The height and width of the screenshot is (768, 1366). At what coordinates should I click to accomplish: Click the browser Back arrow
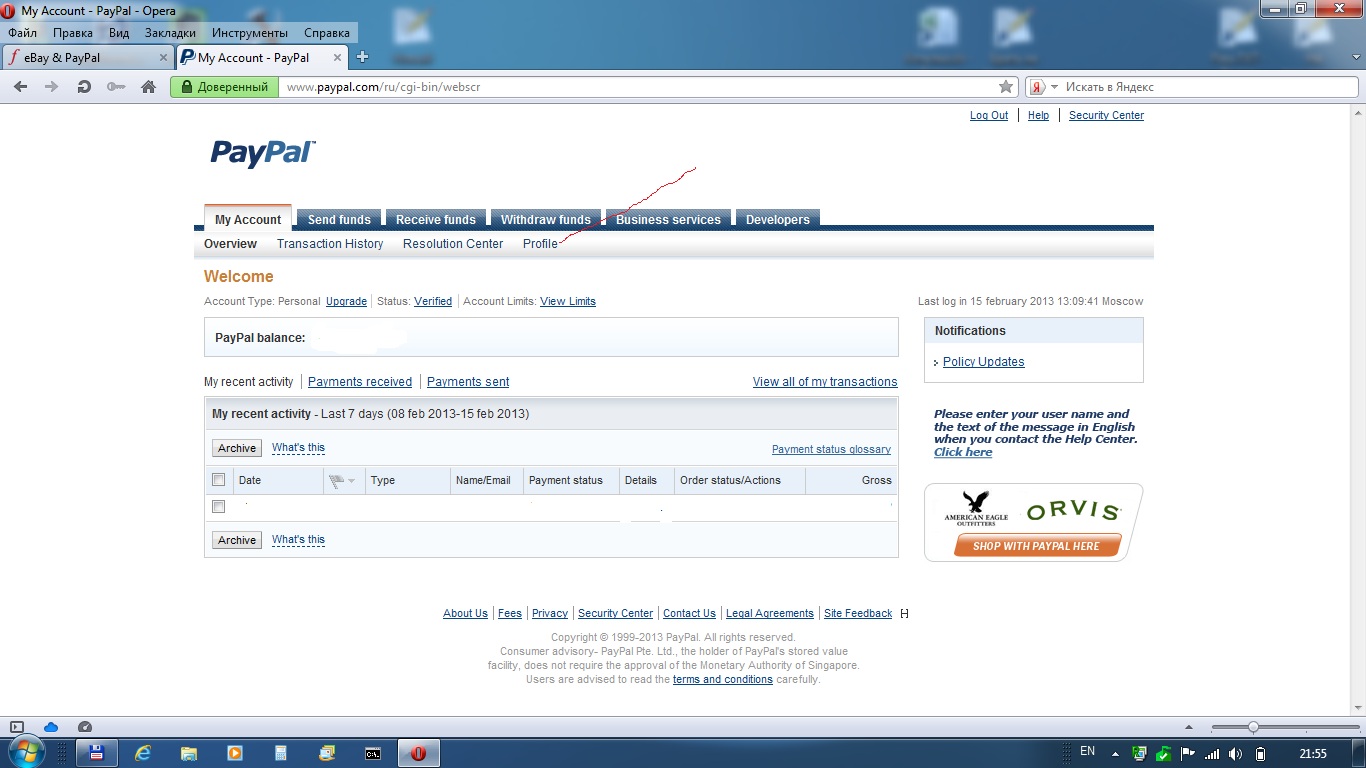click(x=20, y=87)
